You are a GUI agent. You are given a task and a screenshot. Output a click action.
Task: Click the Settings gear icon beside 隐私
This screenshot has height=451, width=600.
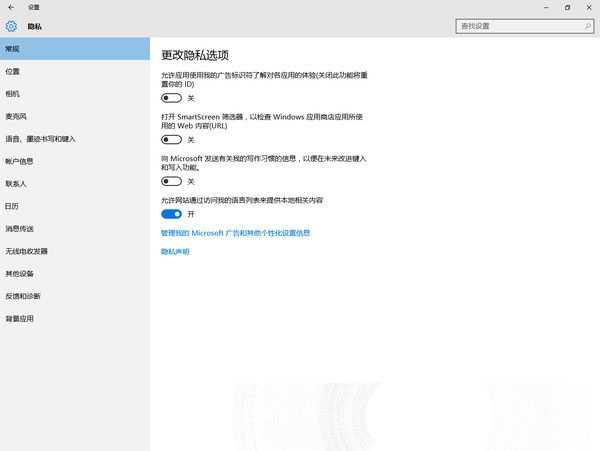click(11, 26)
